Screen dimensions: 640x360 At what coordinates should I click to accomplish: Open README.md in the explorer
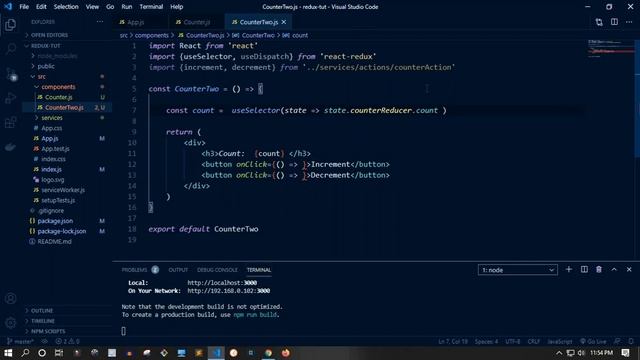54,241
